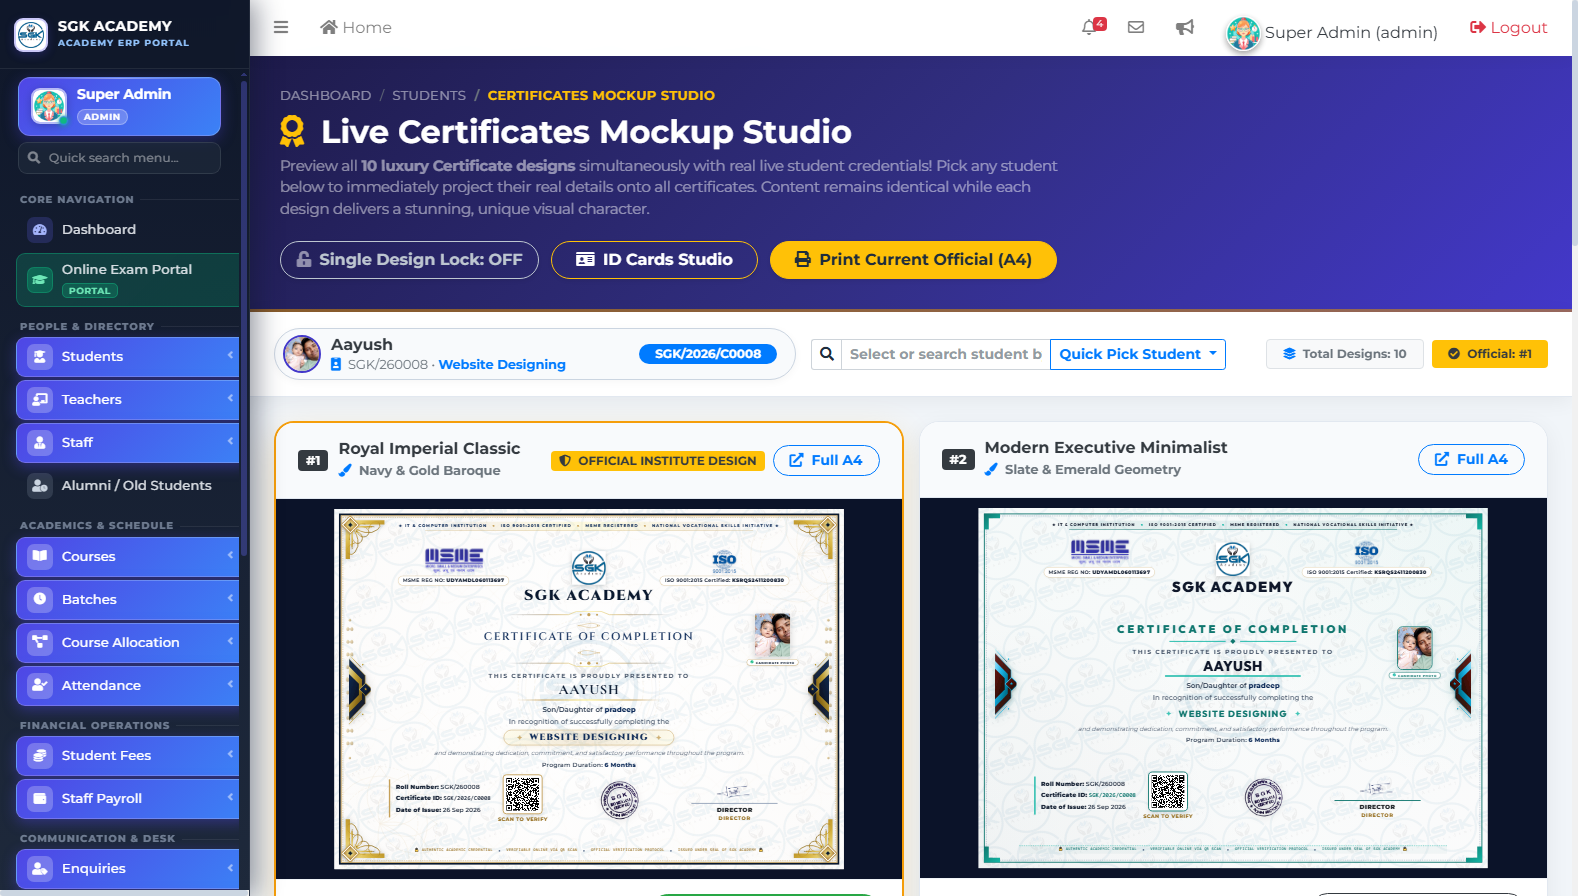Go to Home in top navigation

click(x=356, y=27)
